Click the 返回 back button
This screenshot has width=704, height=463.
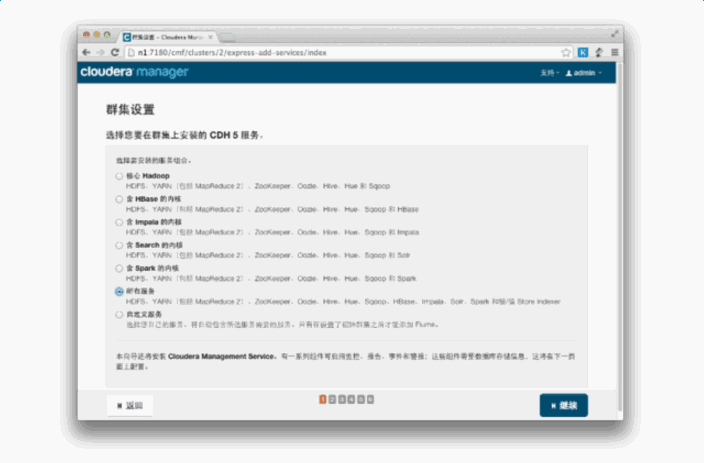(130, 406)
